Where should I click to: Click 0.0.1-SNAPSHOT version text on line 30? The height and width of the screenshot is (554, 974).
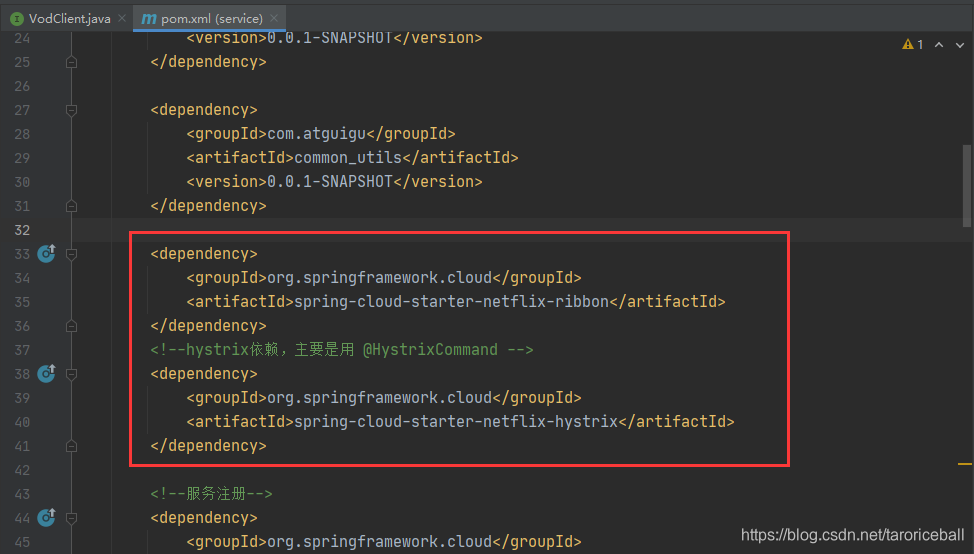coord(330,181)
